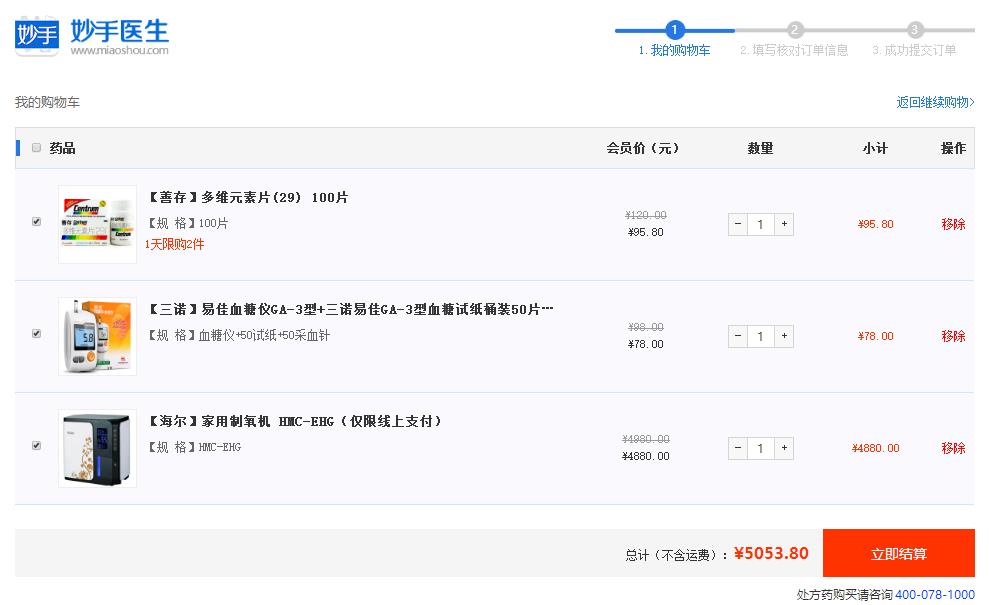Select step 2 circle in progress bar
990x605 pixels.
point(795,30)
